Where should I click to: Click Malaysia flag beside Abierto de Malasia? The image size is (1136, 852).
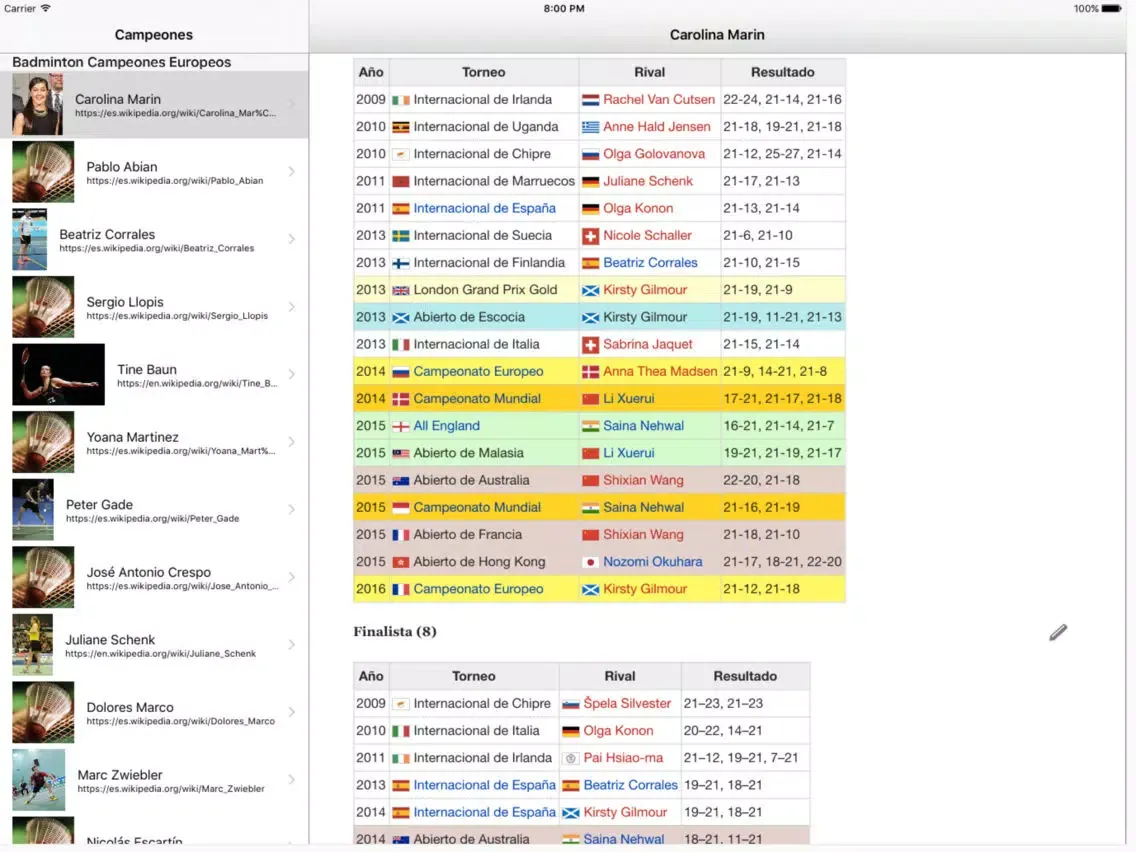tap(401, 454)
